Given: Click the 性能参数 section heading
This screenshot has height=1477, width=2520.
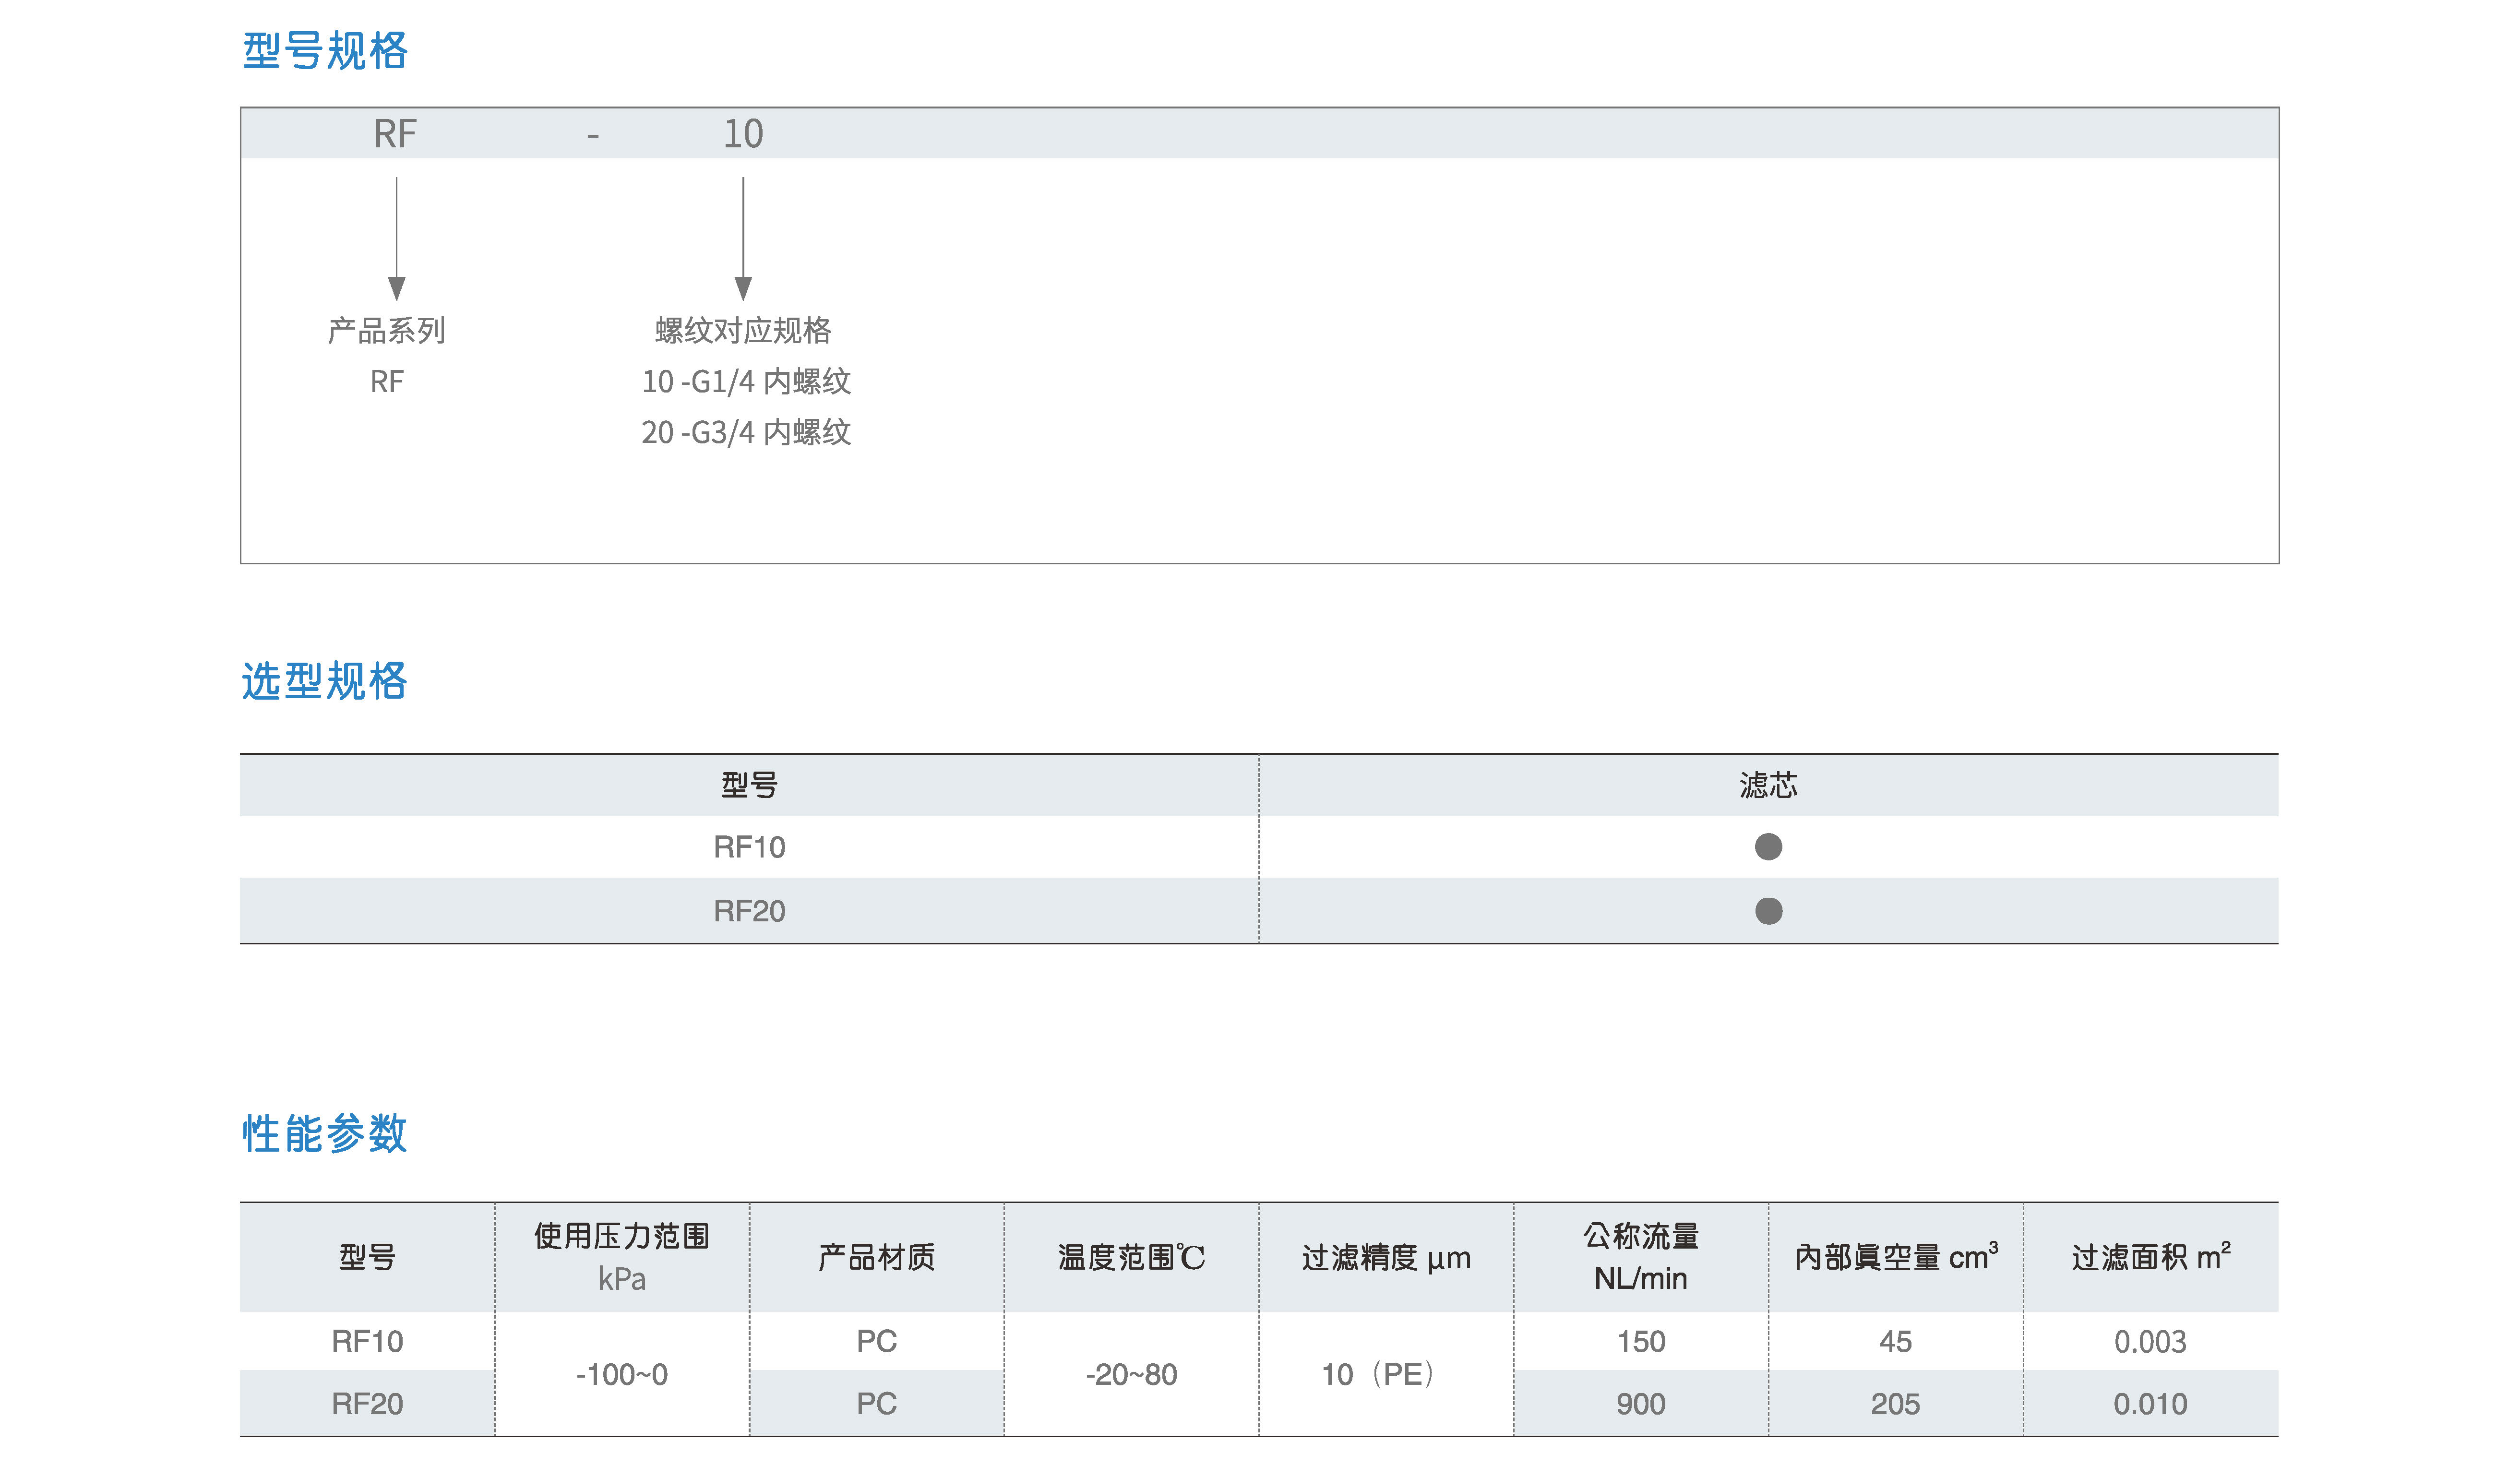Looking at the screenshot, I should point(325,1133).
